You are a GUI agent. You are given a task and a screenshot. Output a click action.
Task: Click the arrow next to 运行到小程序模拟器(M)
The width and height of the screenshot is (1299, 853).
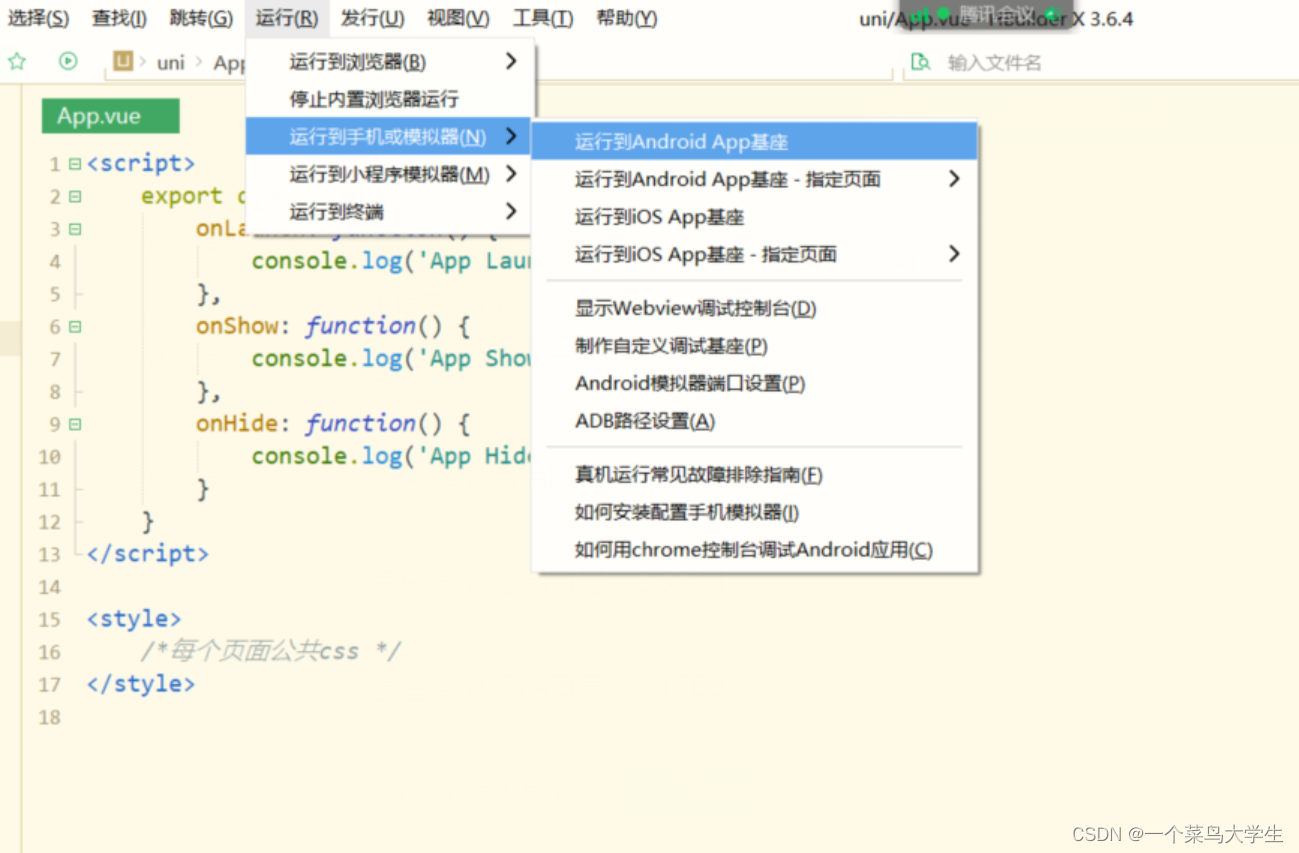pos(511,174)
